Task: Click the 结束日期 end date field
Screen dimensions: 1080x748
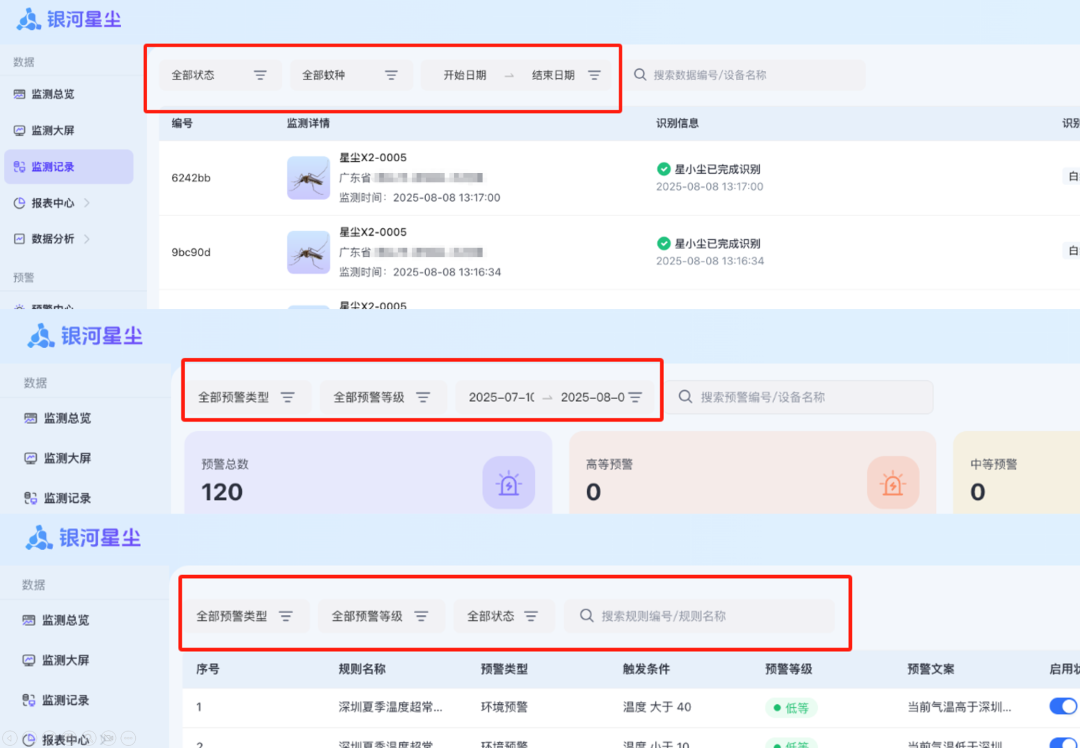Action: [553, 75]
